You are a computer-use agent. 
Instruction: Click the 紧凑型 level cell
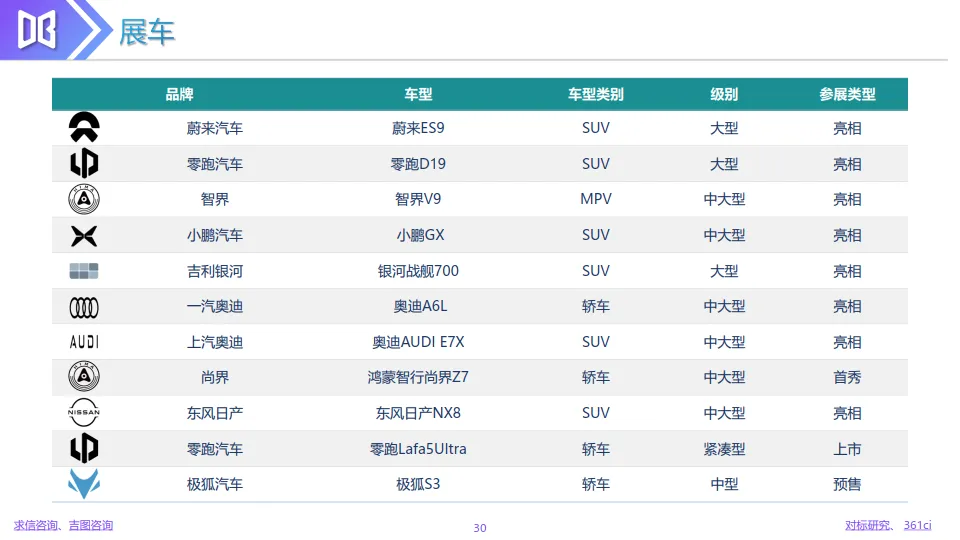724,449
